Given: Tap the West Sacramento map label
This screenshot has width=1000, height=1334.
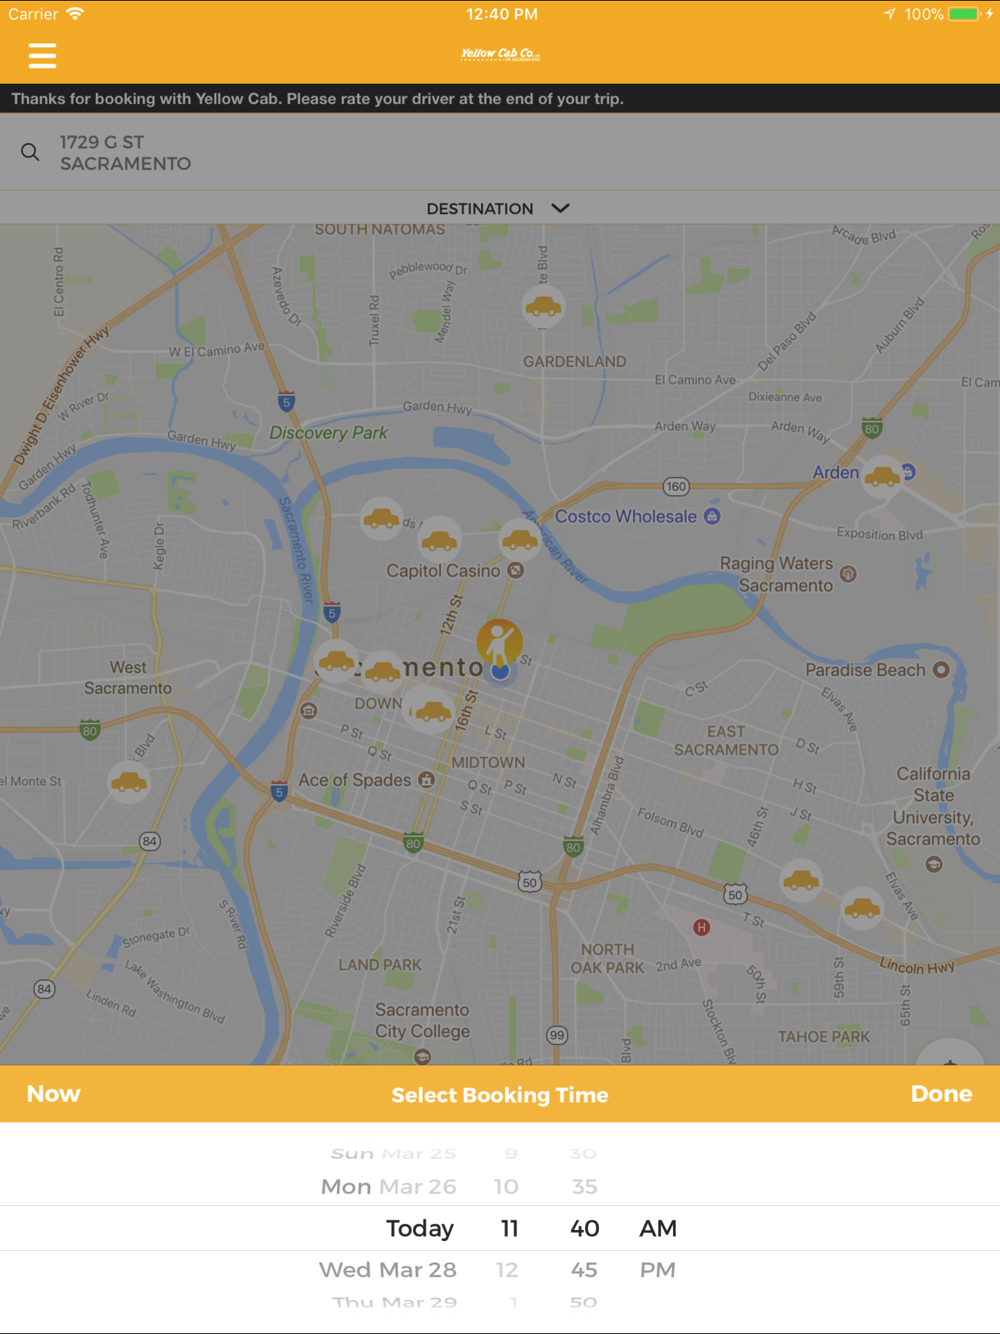Looking at the screenshot, I should click(128, 678).
